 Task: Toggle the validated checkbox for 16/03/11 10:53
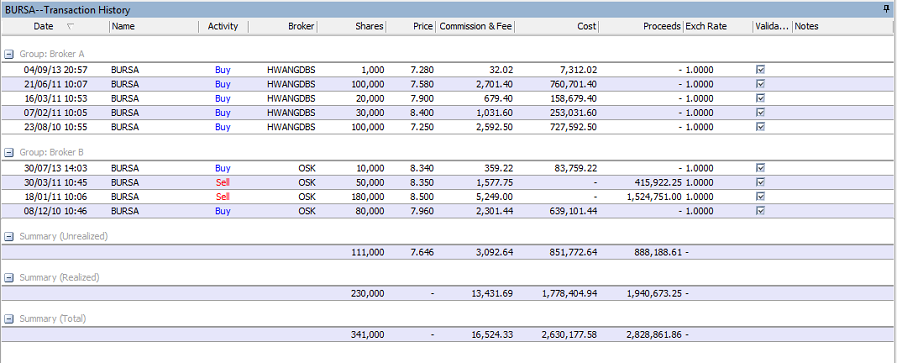pyautogui.click(x=760, y=98)
